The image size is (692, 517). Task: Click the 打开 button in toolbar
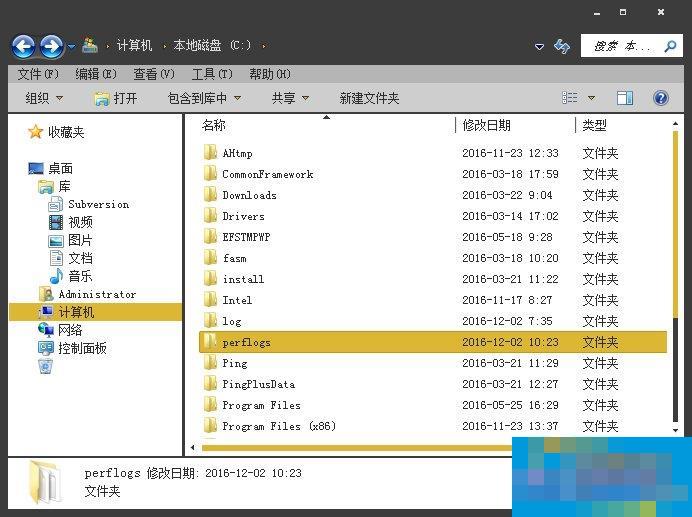[x=116, y=98]
